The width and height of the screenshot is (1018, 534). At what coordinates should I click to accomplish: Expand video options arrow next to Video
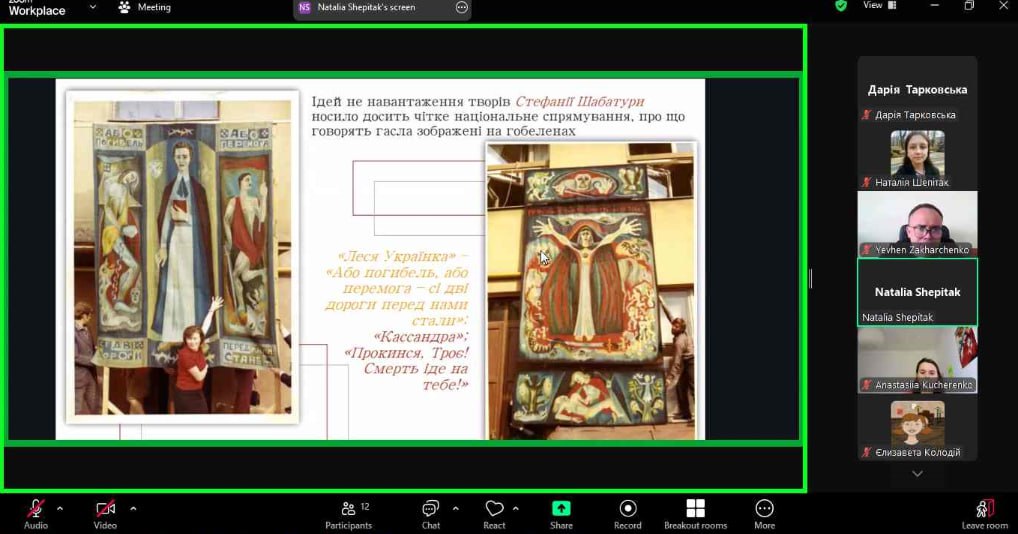(x=133, y=508)
